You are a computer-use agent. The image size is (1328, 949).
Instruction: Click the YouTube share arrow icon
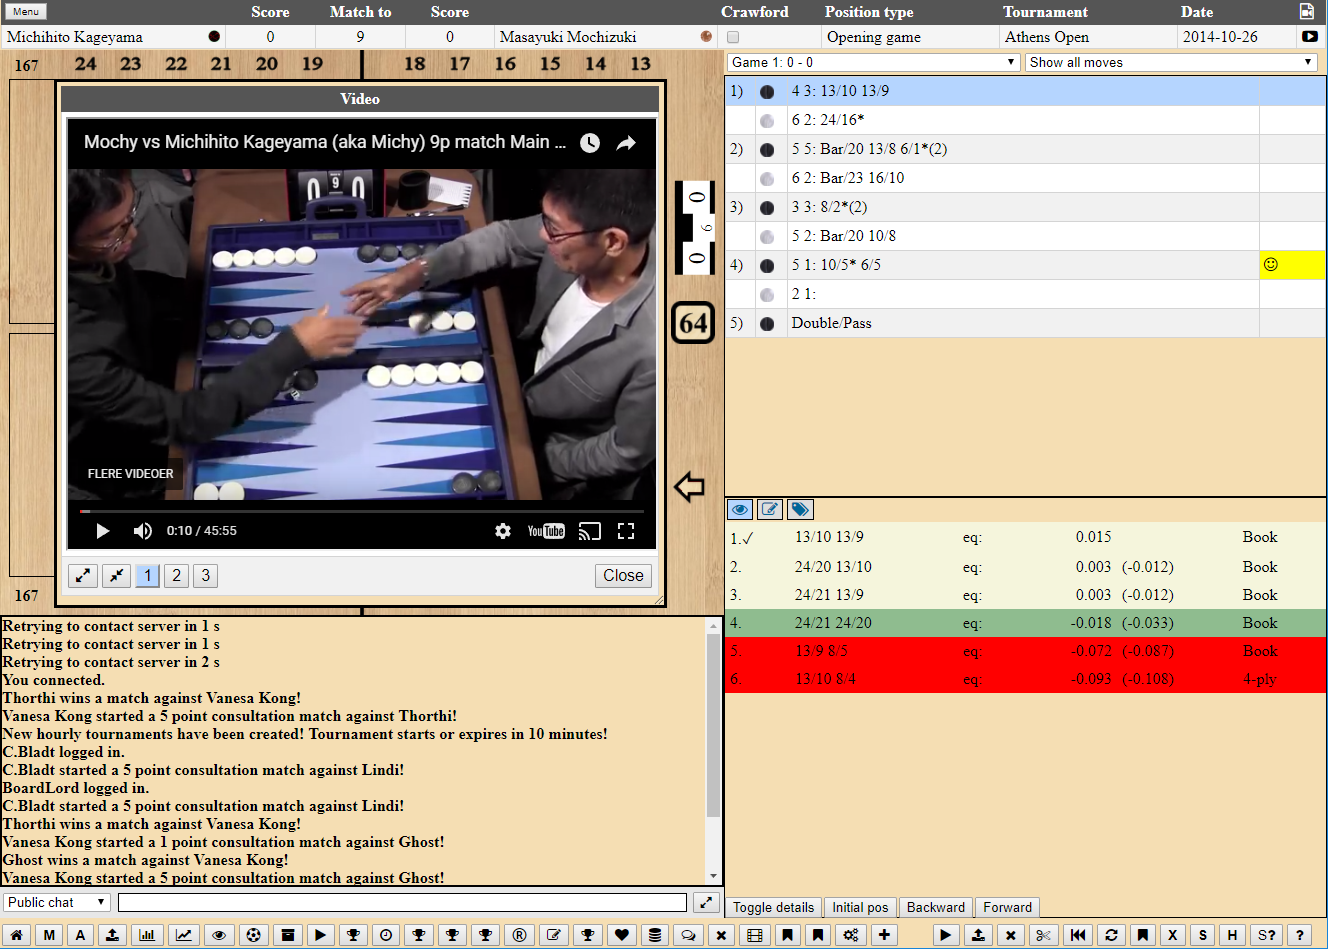(x=626, y=143)
